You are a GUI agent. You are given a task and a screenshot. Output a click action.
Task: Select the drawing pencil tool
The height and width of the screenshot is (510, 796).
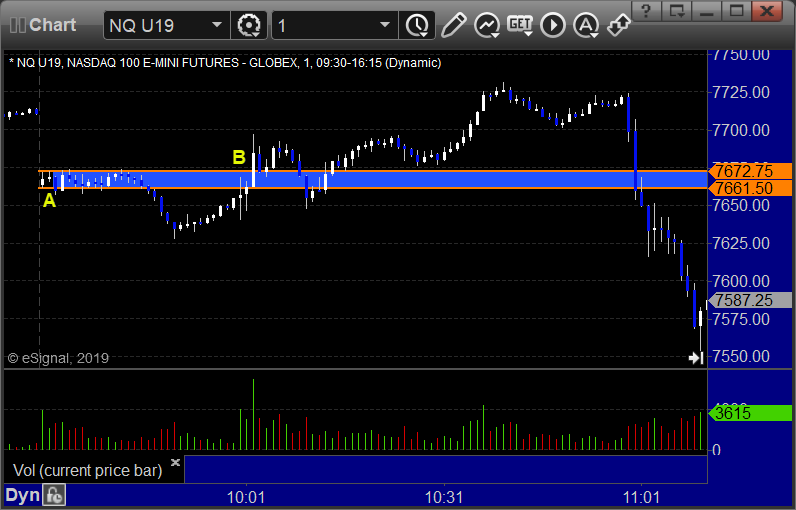pyautogui.click(x=453, y=25)
